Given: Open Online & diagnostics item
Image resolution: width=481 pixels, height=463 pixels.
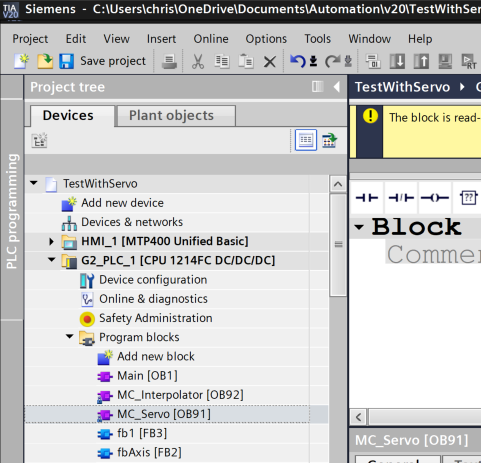Looking at the screenshot, I should point(153,299).
